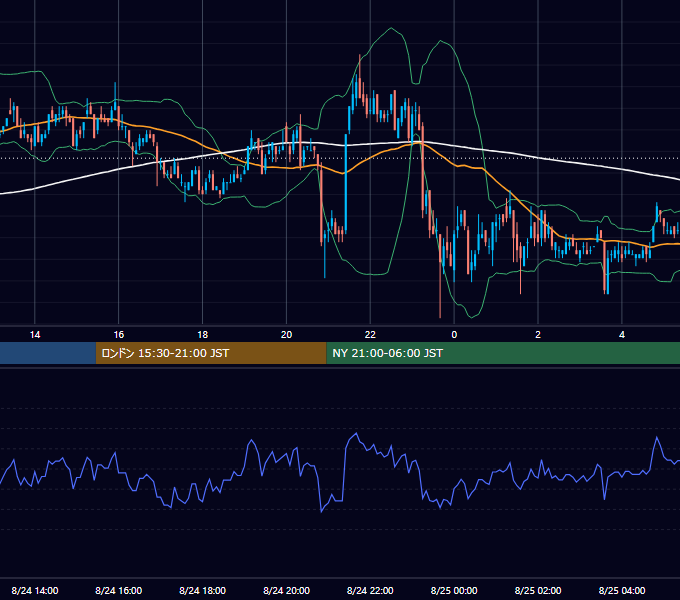Screen dimensions: 680x600
Task: Click the 16 hour label on price chart axis
Action: click(118, 335)
